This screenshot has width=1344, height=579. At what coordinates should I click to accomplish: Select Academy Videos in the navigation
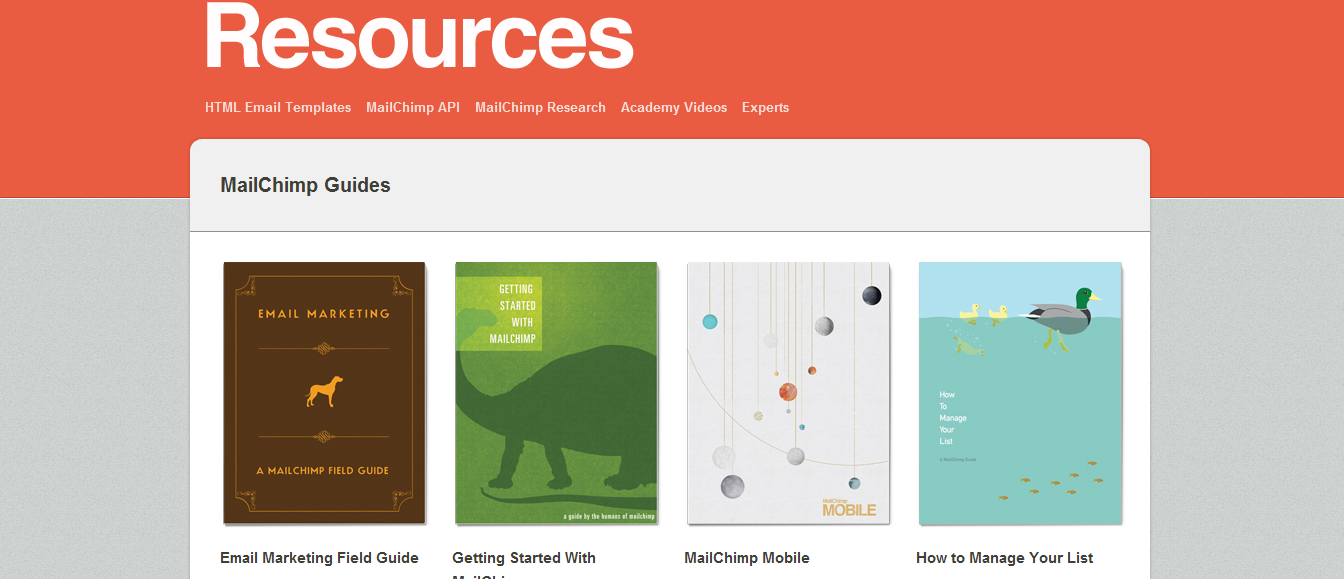click(674, 107)
